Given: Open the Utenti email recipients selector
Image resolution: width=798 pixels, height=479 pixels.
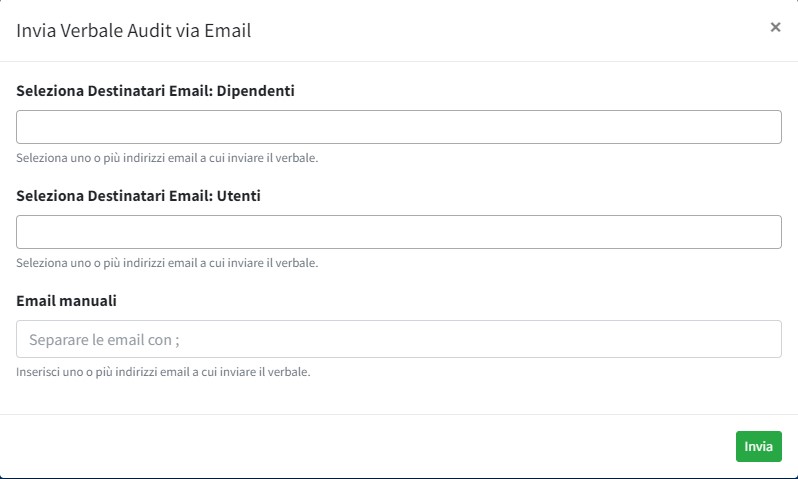Looking at the screenshot, I should (398, 232).
